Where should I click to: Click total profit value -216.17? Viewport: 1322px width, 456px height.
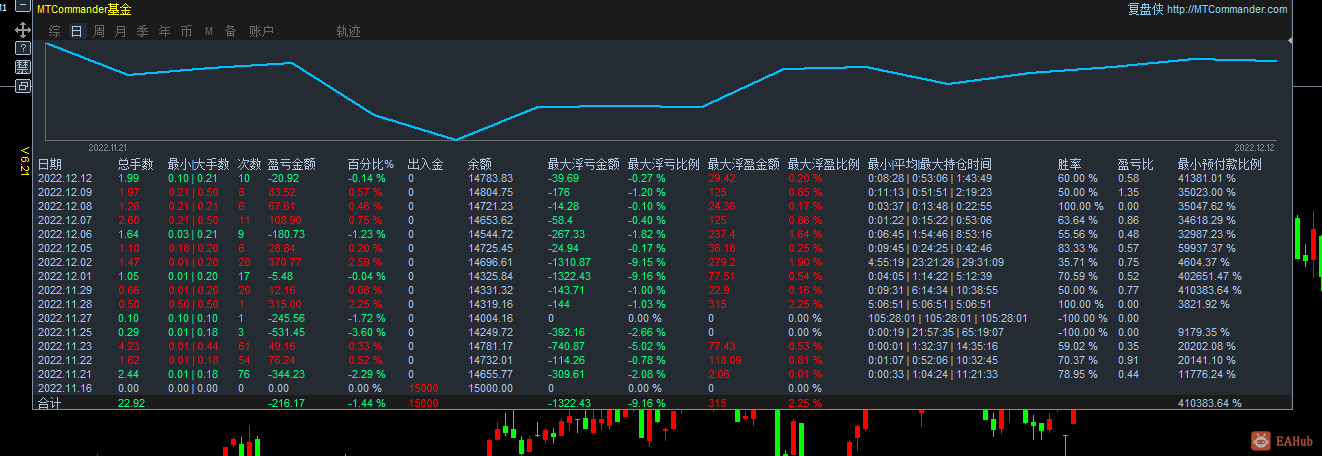point(288,403)
